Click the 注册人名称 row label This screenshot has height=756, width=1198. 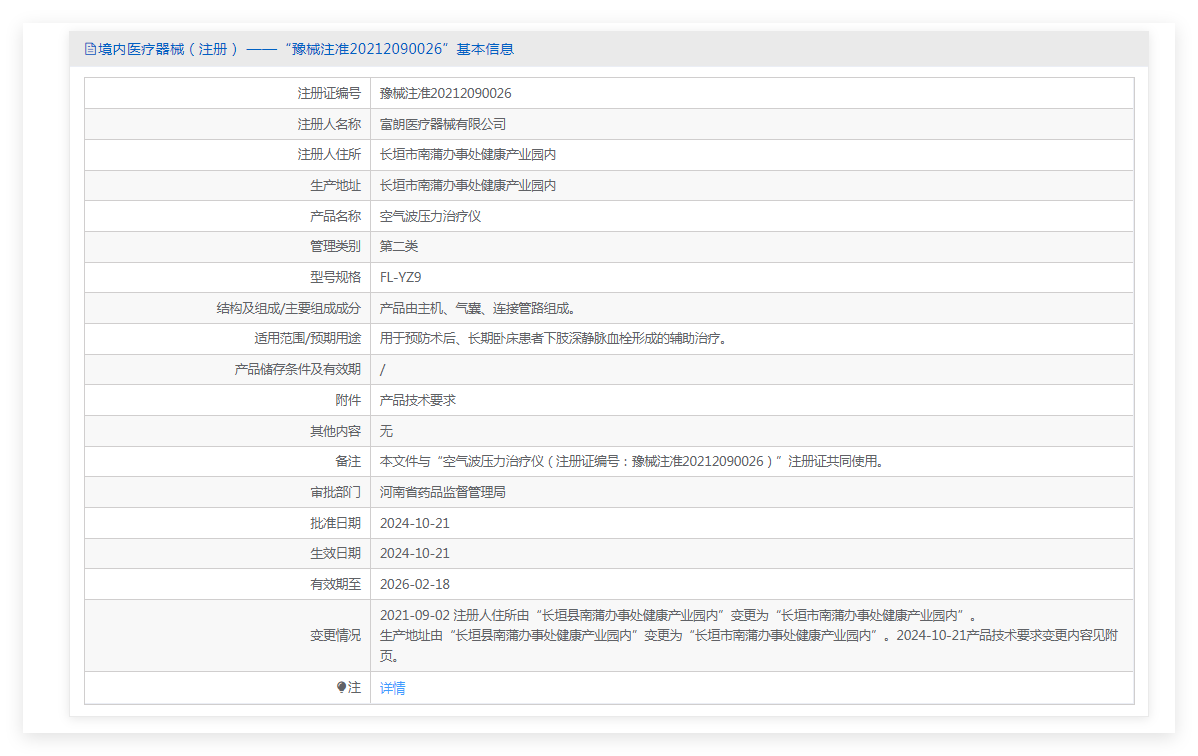[x=329, y=124]
